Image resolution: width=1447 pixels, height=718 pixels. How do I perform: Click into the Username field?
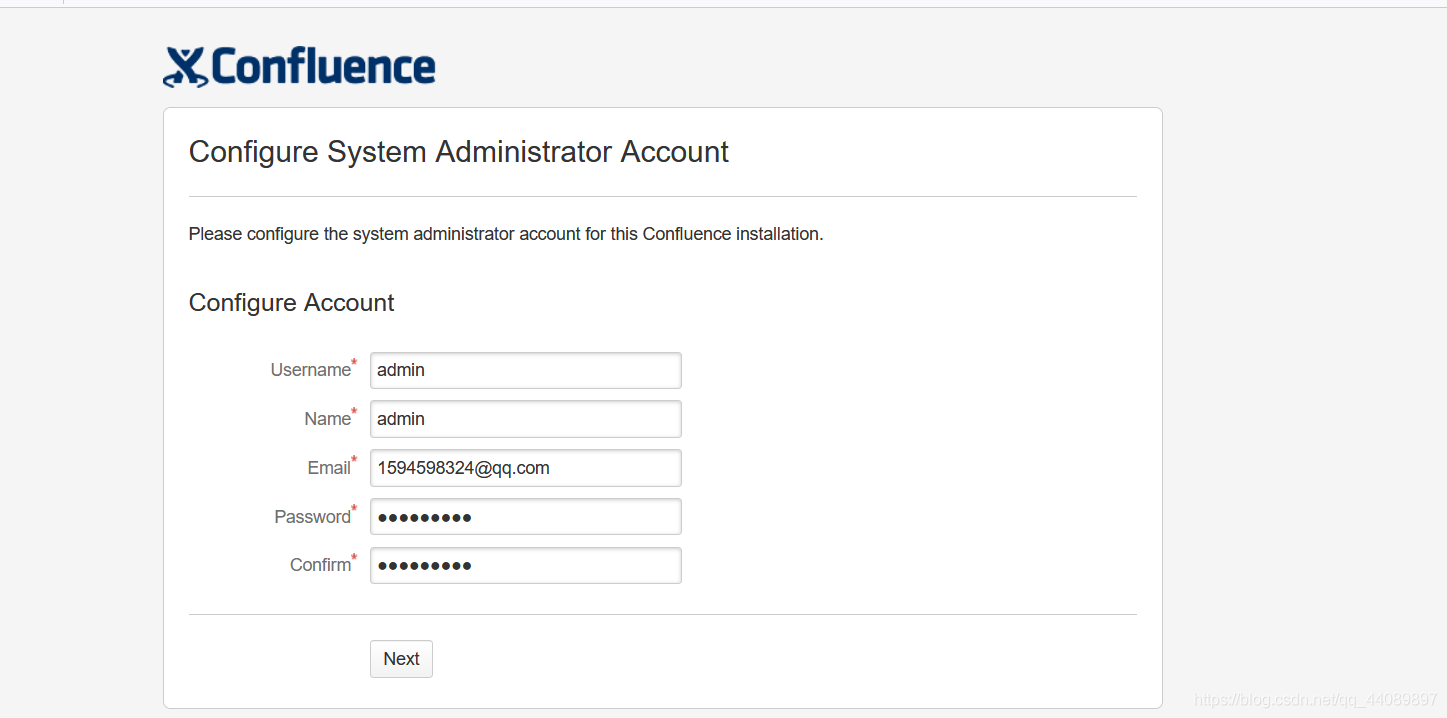pyautogui.click(x=526, y=370)
